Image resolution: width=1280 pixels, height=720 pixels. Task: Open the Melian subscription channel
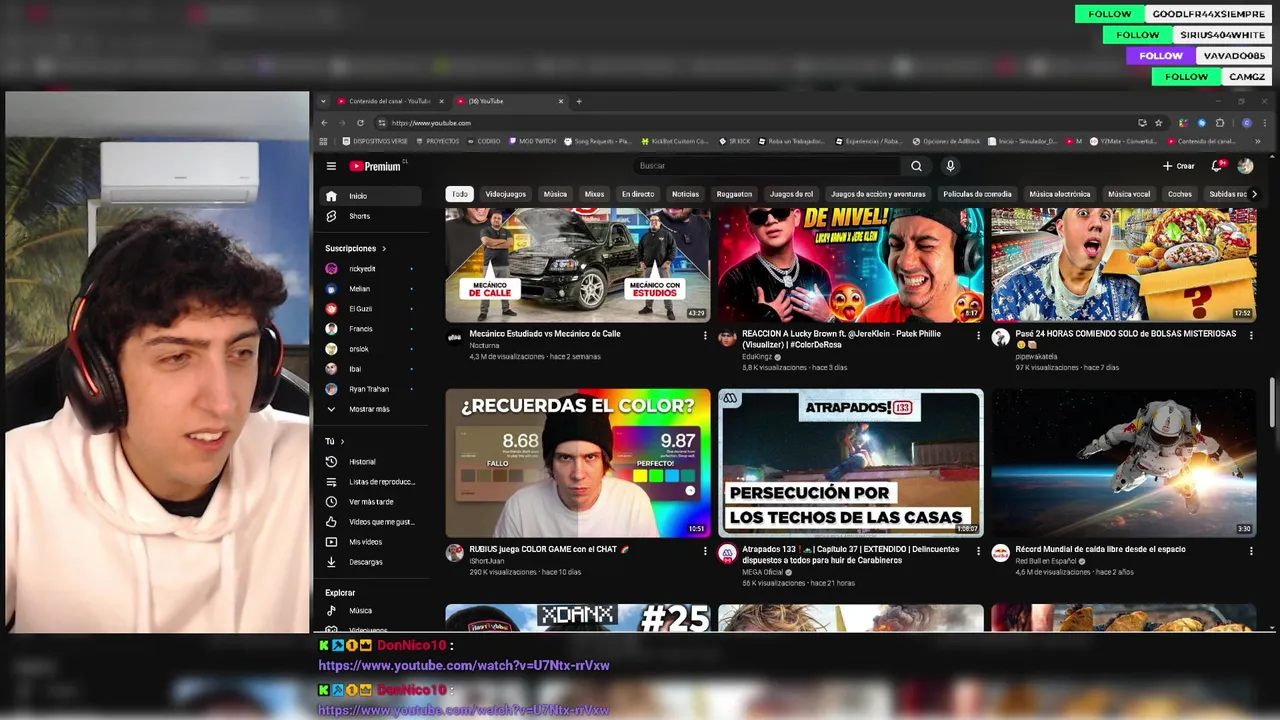(371, 289)
